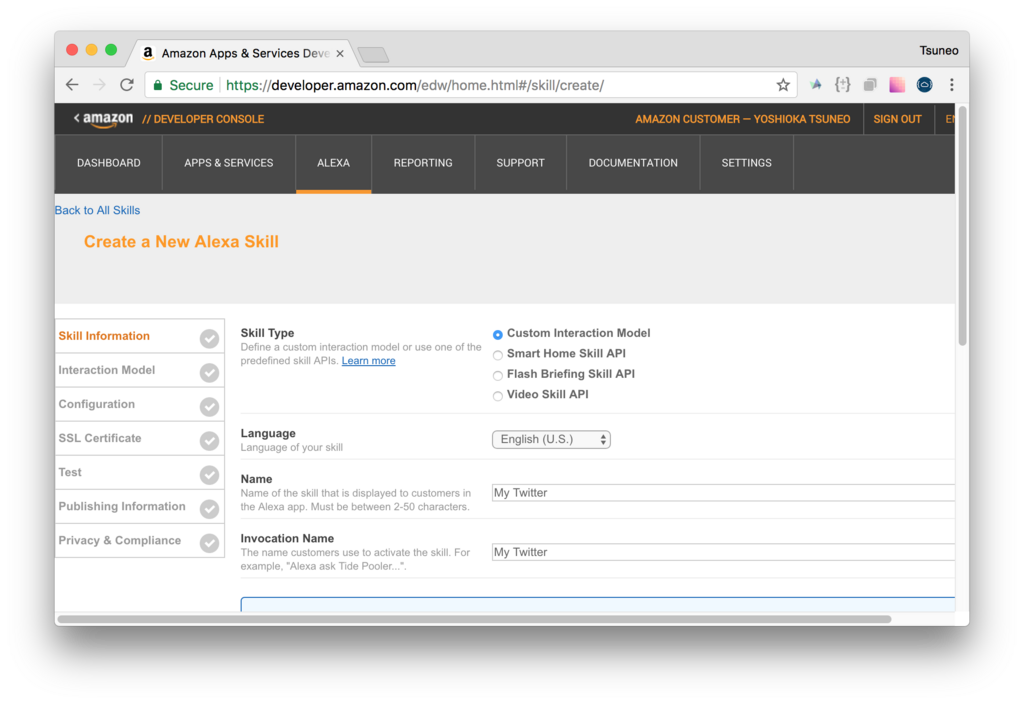Click the Invocation Name input field
The height and width of the screenshot is (704, 1024).
pos(723,552)
